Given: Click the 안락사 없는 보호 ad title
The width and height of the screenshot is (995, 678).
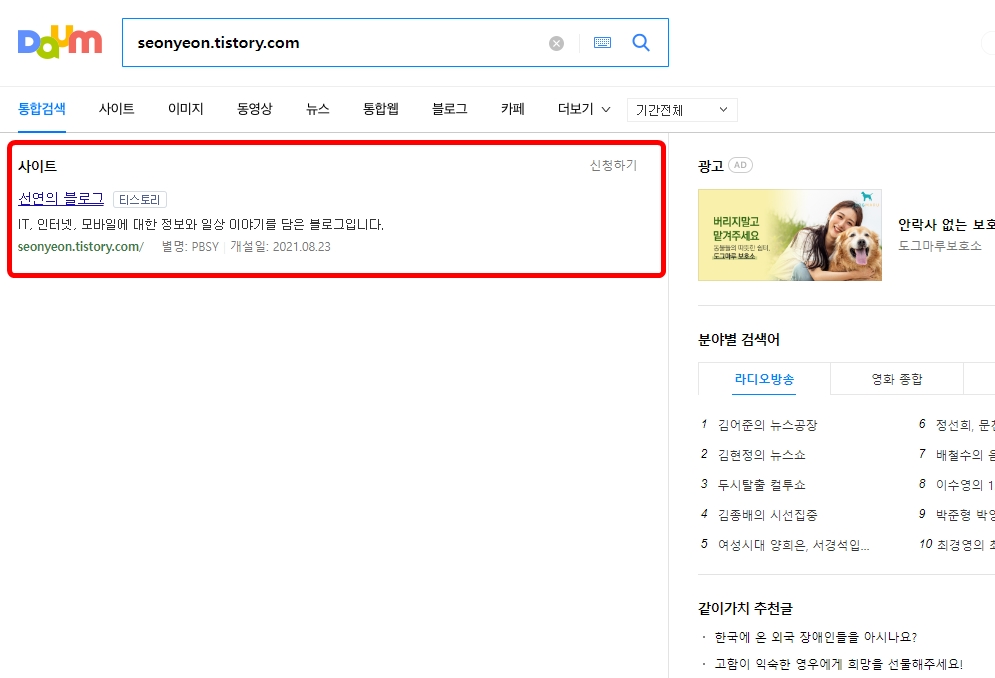Looking at the screenshot, I should click(x=946, y=225).
